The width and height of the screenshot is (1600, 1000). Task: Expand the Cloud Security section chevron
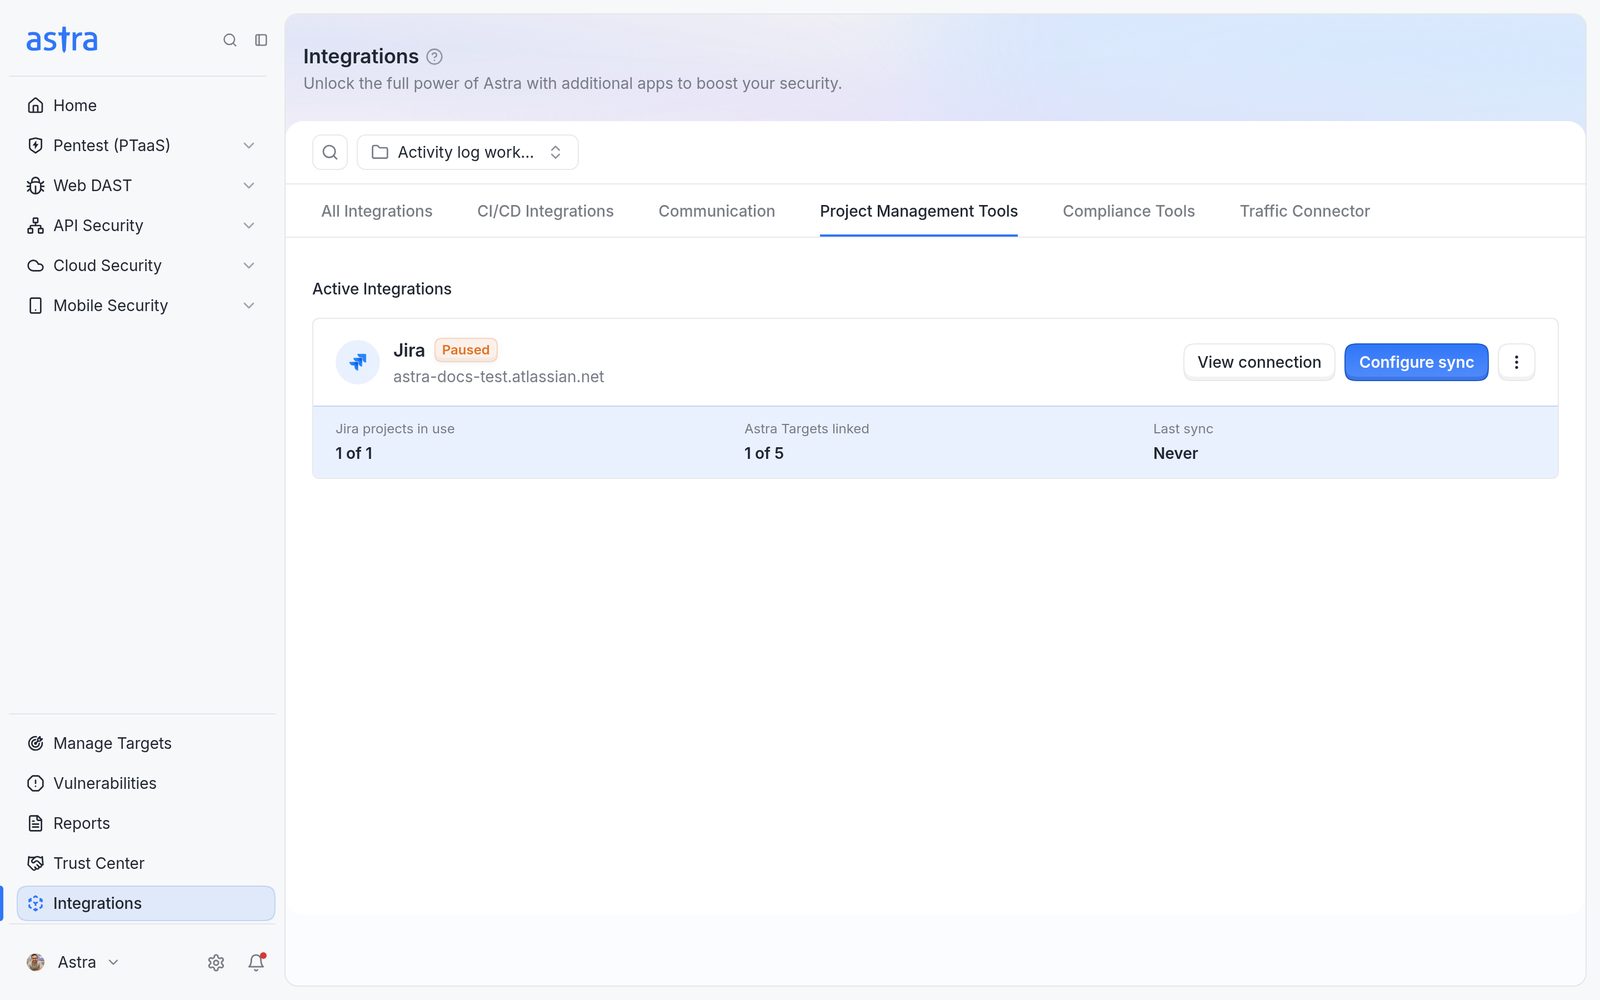tap(249, 265)
